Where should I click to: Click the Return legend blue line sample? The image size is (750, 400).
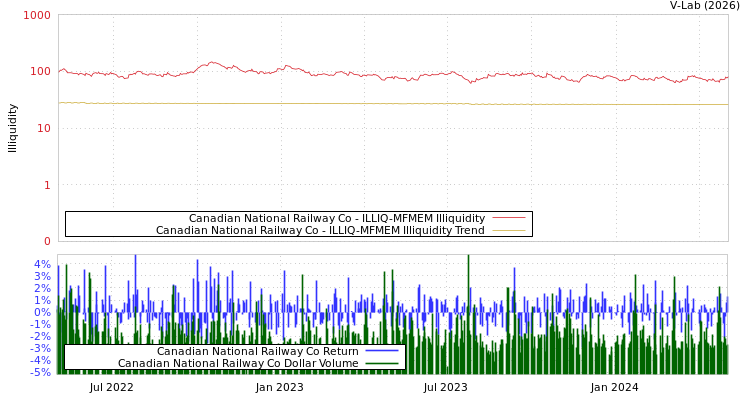point(381,351)
